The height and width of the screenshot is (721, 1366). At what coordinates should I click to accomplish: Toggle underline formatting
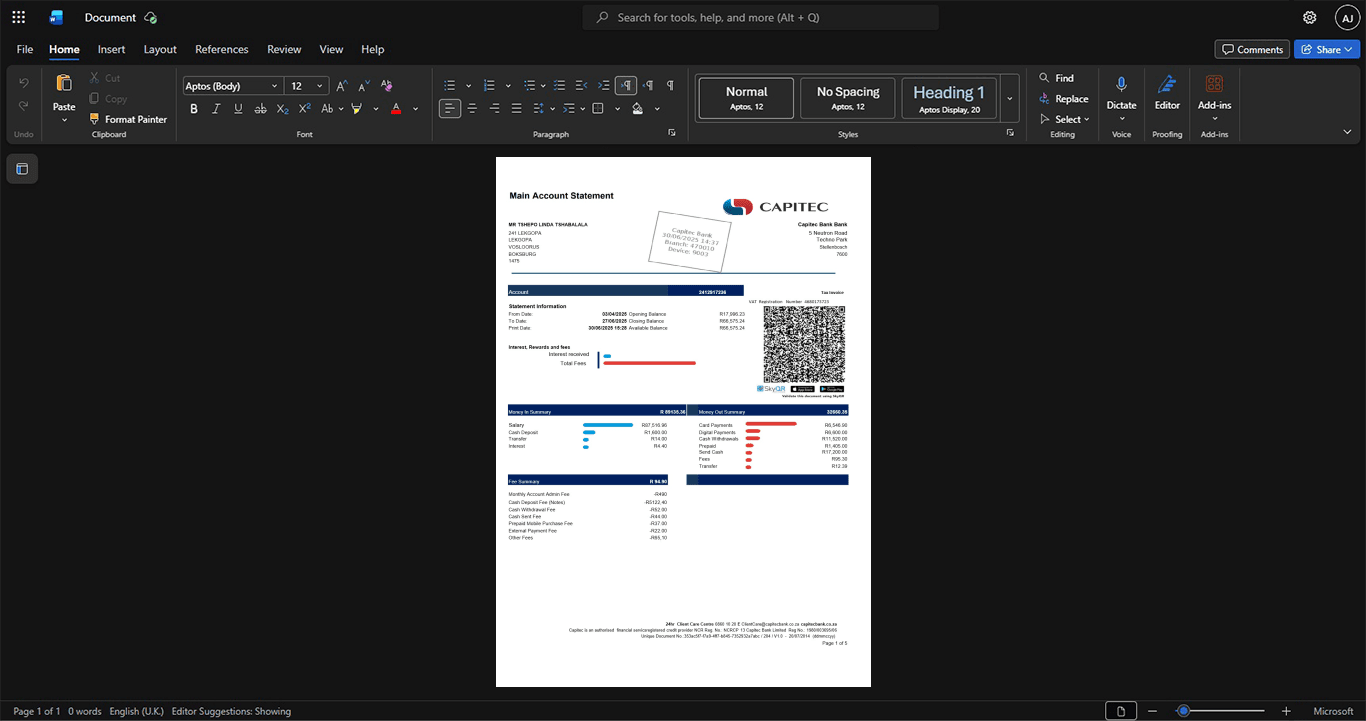point(238,108)
